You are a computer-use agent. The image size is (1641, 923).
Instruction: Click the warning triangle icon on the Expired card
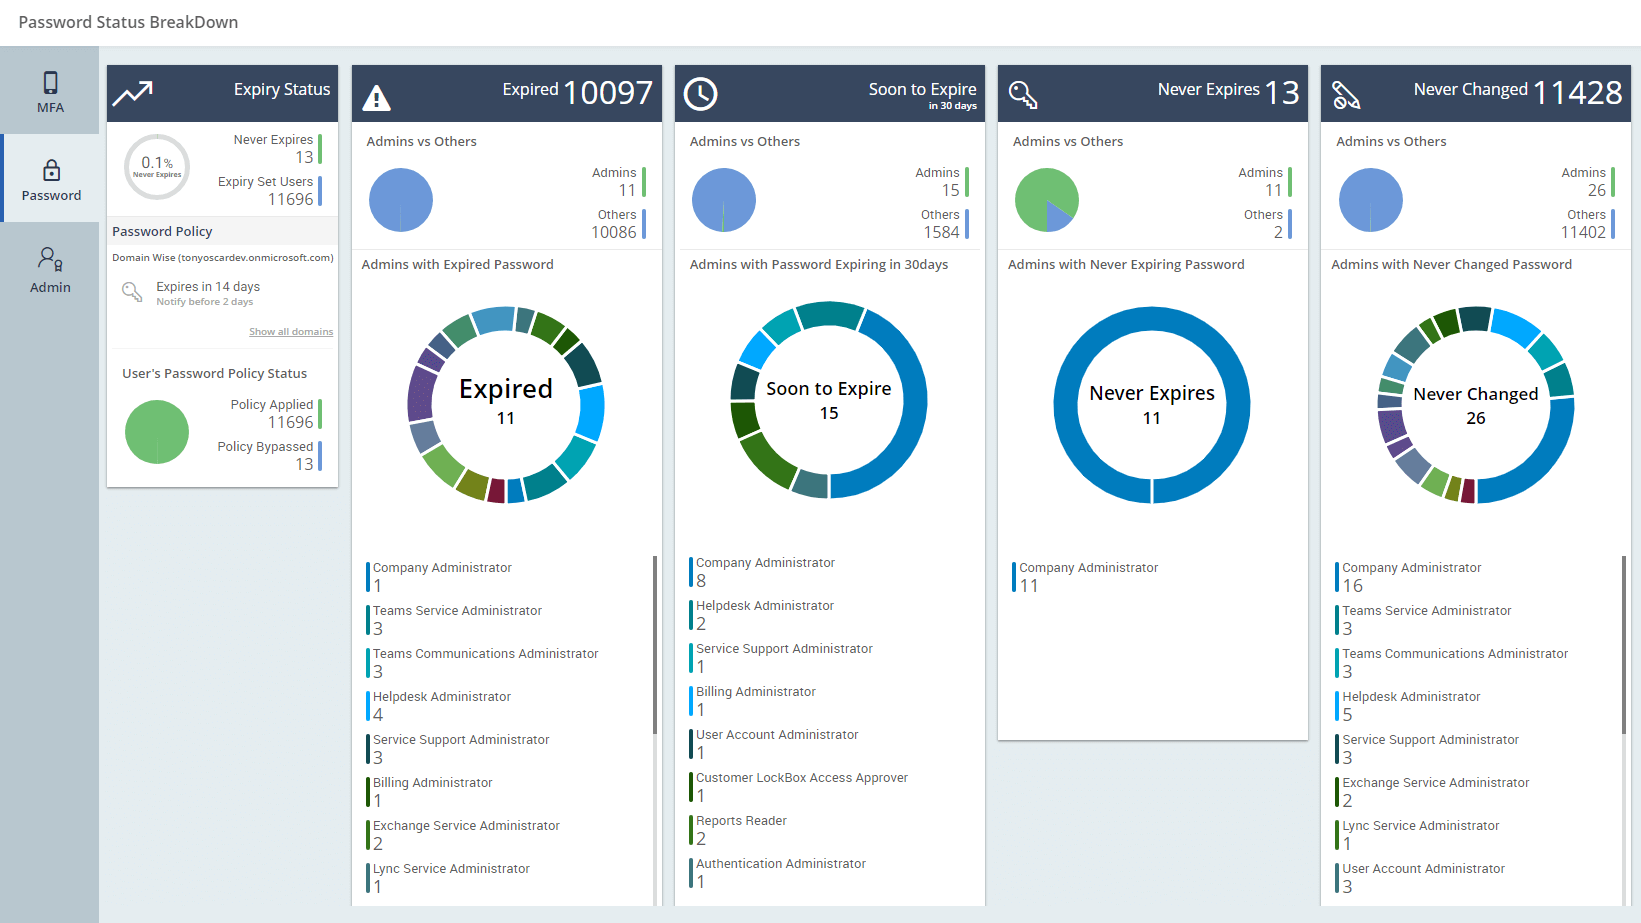pyautogui.click(x=378, y=93)
